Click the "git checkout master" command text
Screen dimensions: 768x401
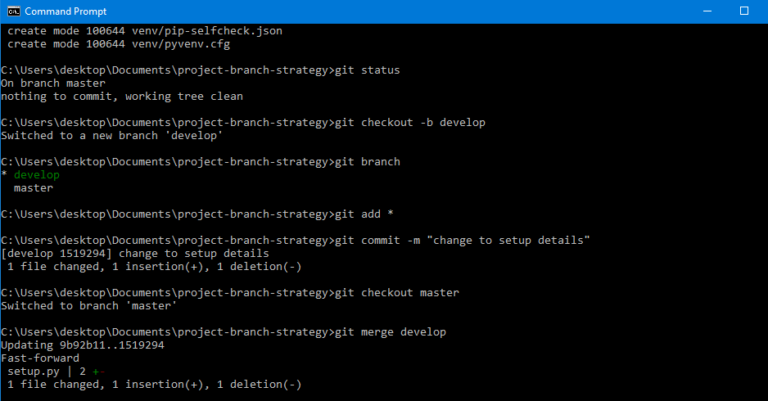tap(394, 292)
